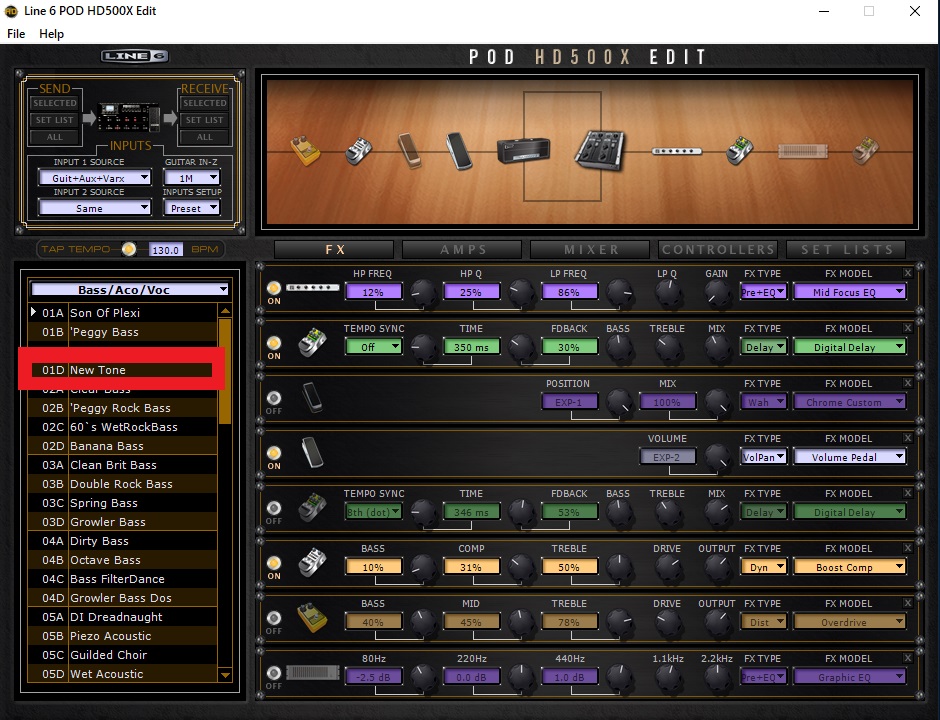Switch to the AMPS tab
Screen dimensions: 940x720
[462, 249]
